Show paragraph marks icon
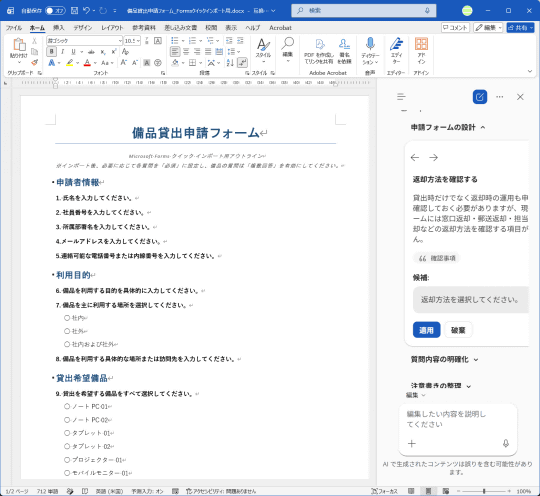The image size is (540, 496). [x=242, y=63]
